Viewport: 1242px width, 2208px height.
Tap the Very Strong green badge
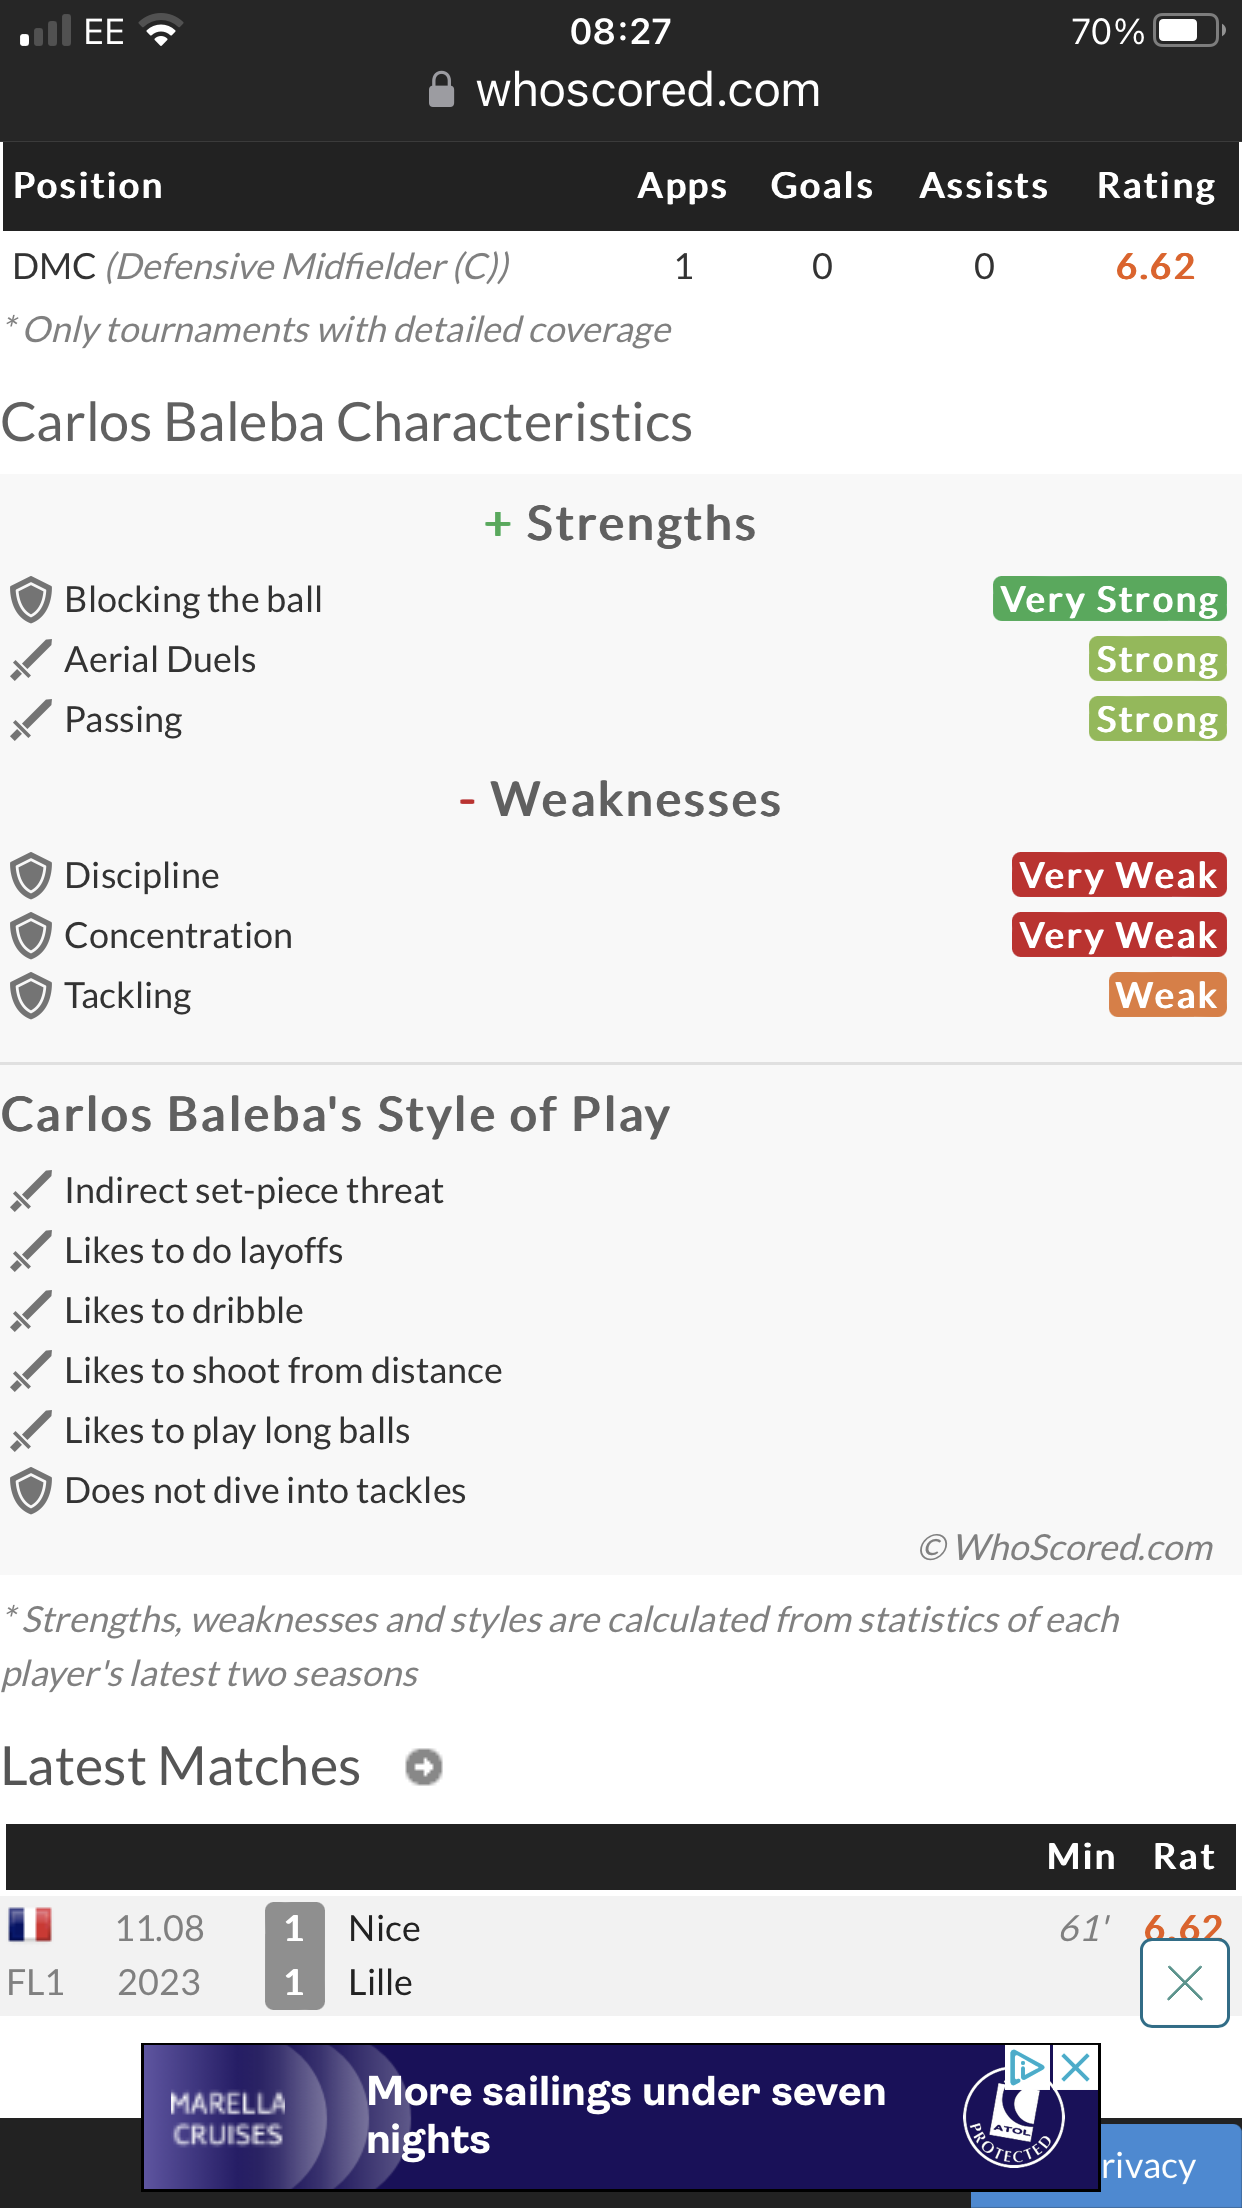click(x=1109, y=599)
